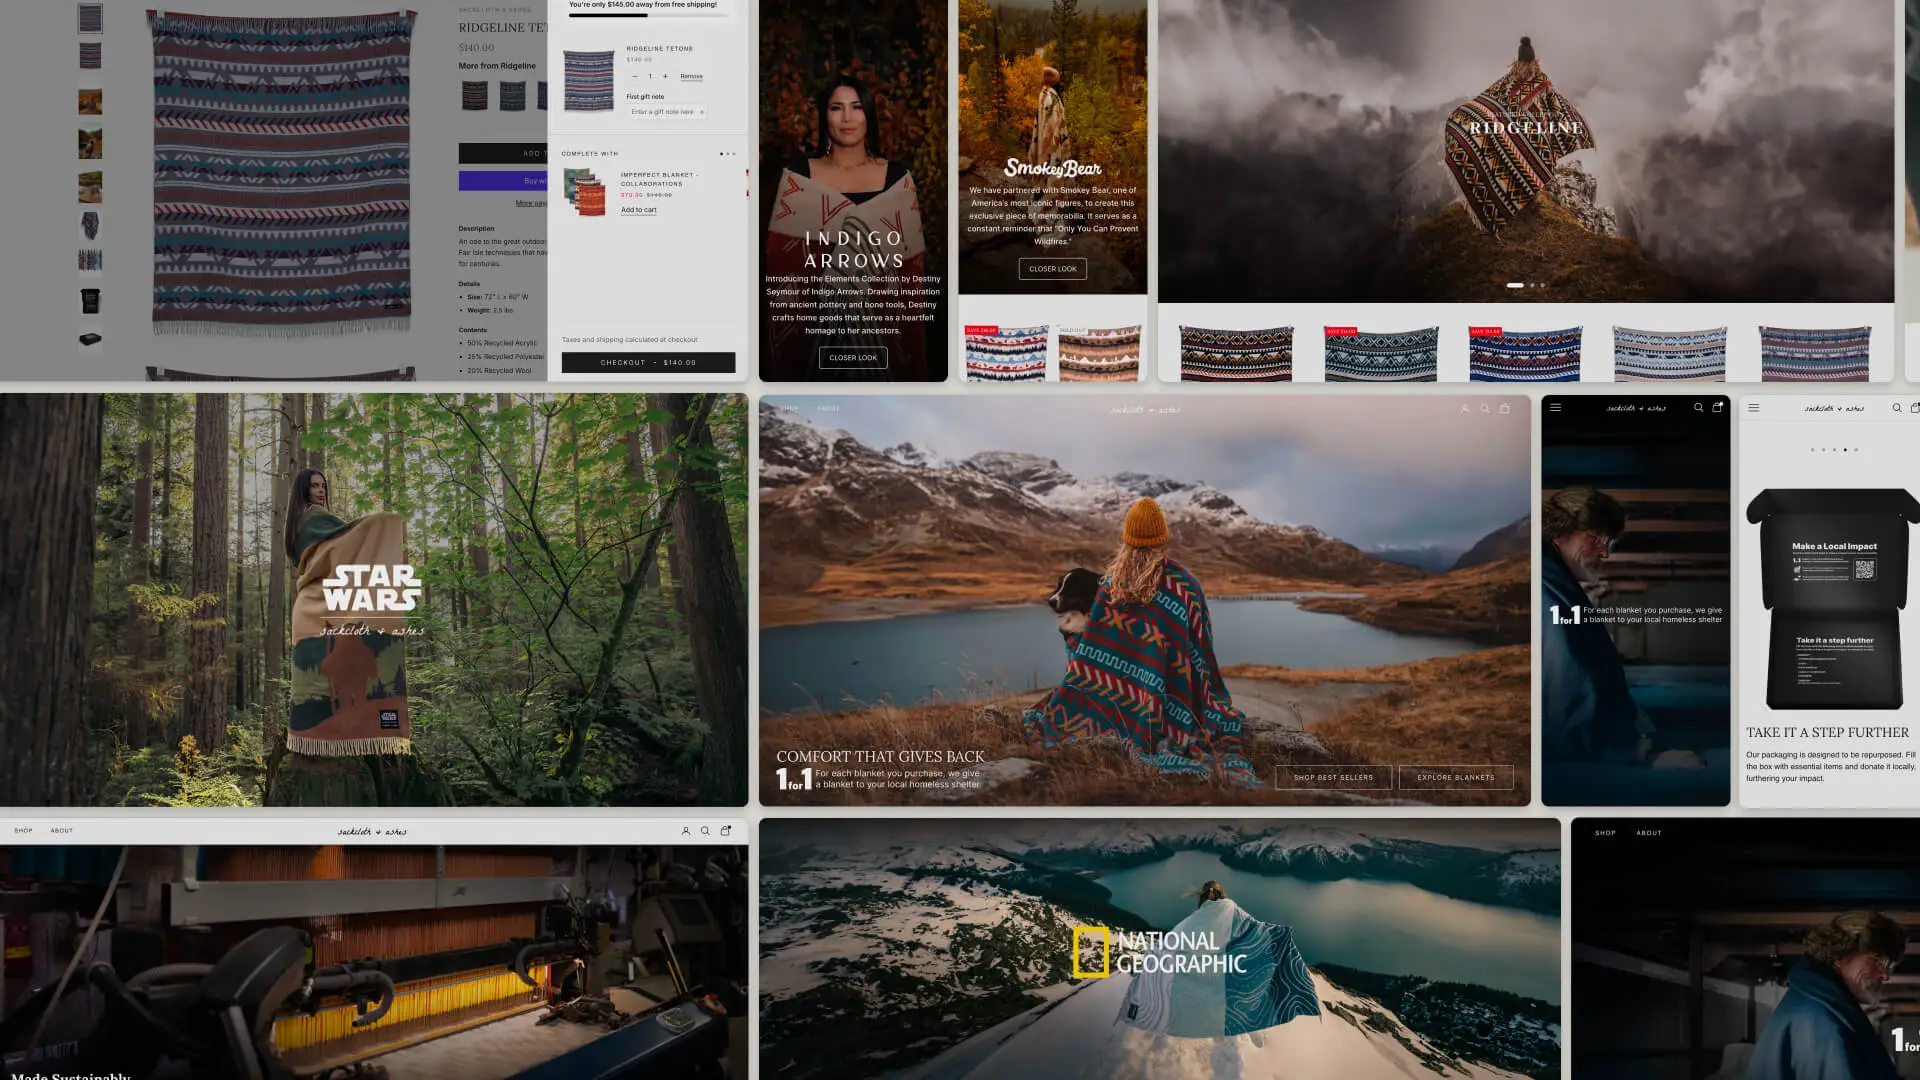Select top gallery thumbnail on product page
The height and width of the screenshot is (1080, 1920).
coord(90,18)
